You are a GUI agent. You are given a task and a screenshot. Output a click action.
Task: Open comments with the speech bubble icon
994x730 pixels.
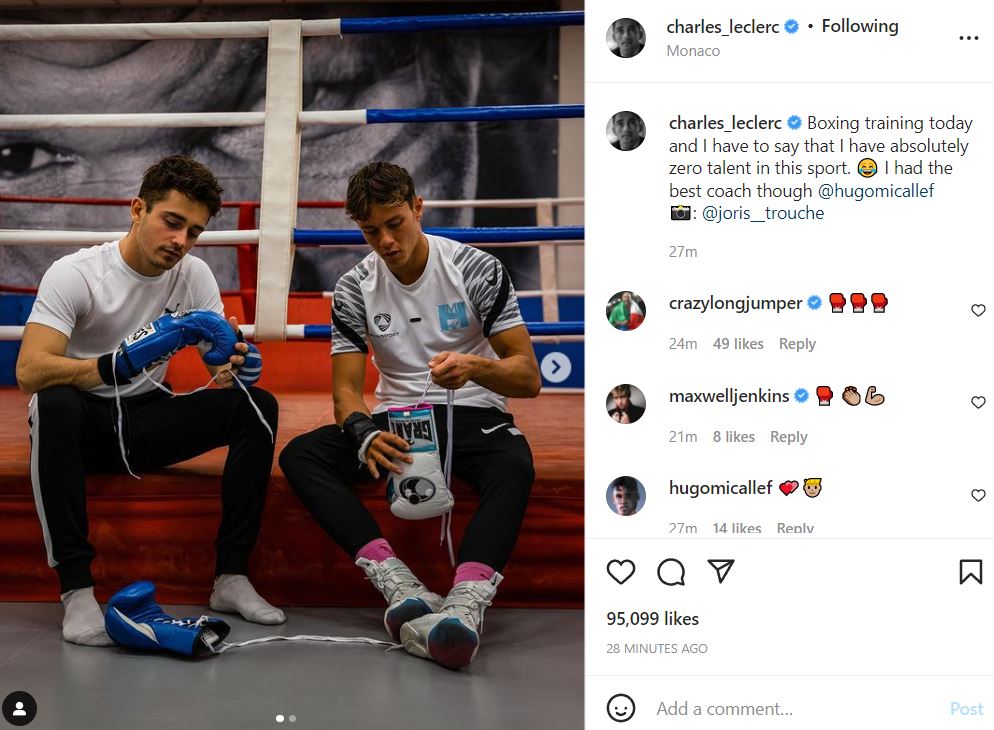671,572
